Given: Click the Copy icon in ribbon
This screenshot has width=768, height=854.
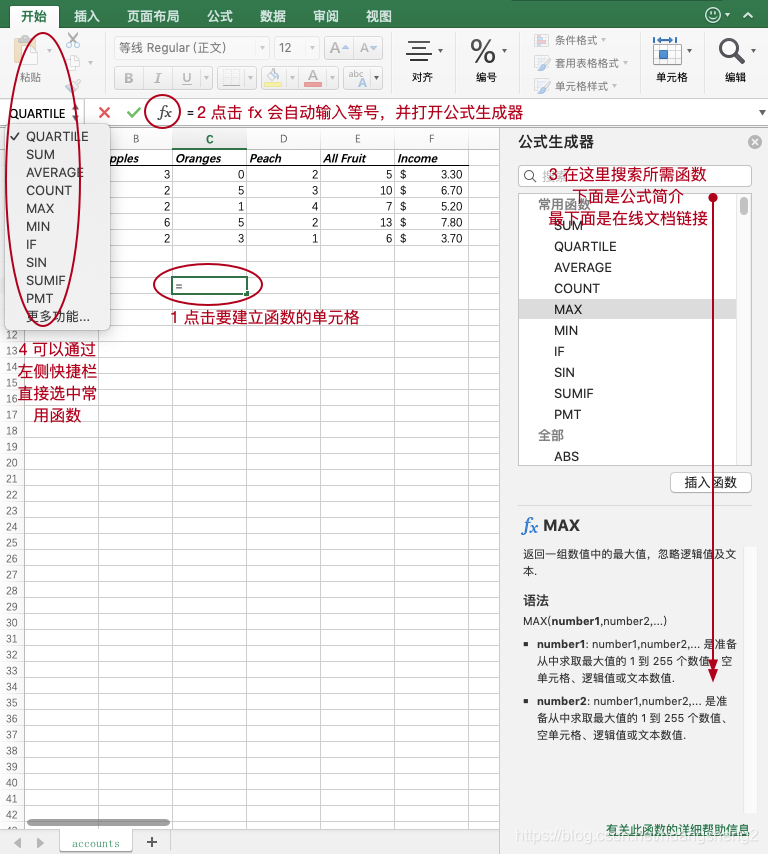Looking at the screenshot, I should [x=74, y=62].
